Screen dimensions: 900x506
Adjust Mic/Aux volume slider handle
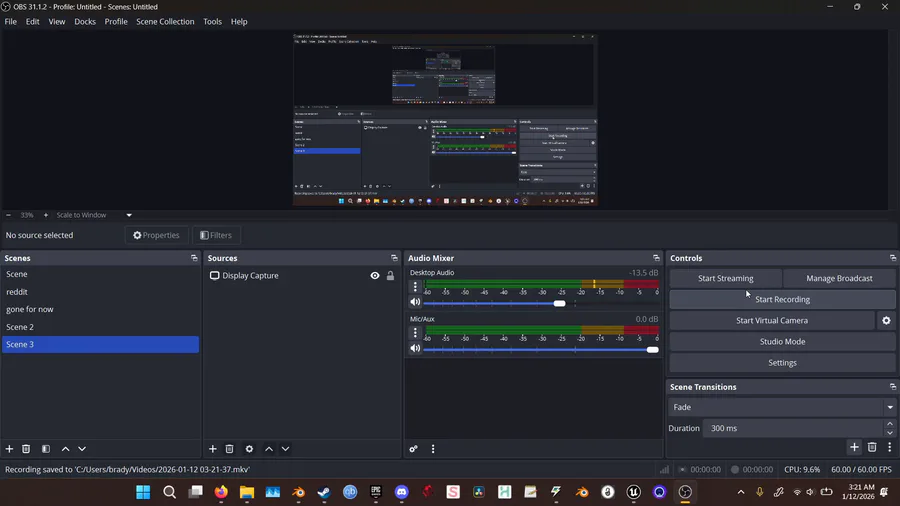[x=653, y=349]
